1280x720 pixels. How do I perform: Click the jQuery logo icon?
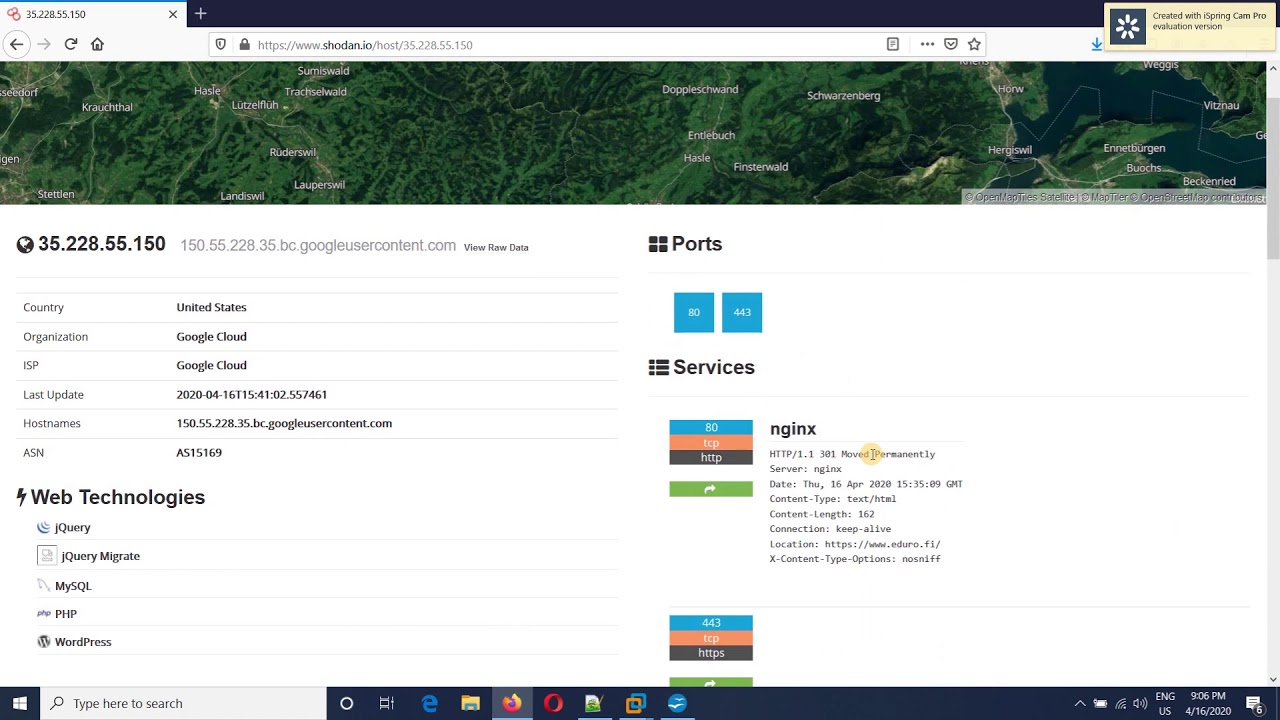pyautogui.click(x=44, y=527)
